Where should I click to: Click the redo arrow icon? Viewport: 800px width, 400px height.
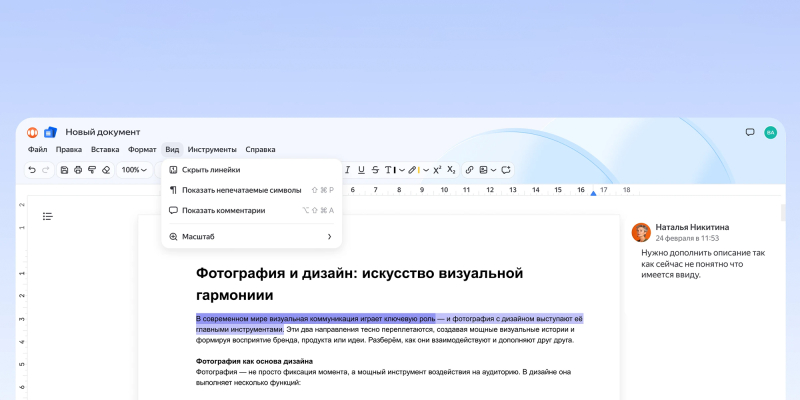pyautogui.click(x=45, y=170)
